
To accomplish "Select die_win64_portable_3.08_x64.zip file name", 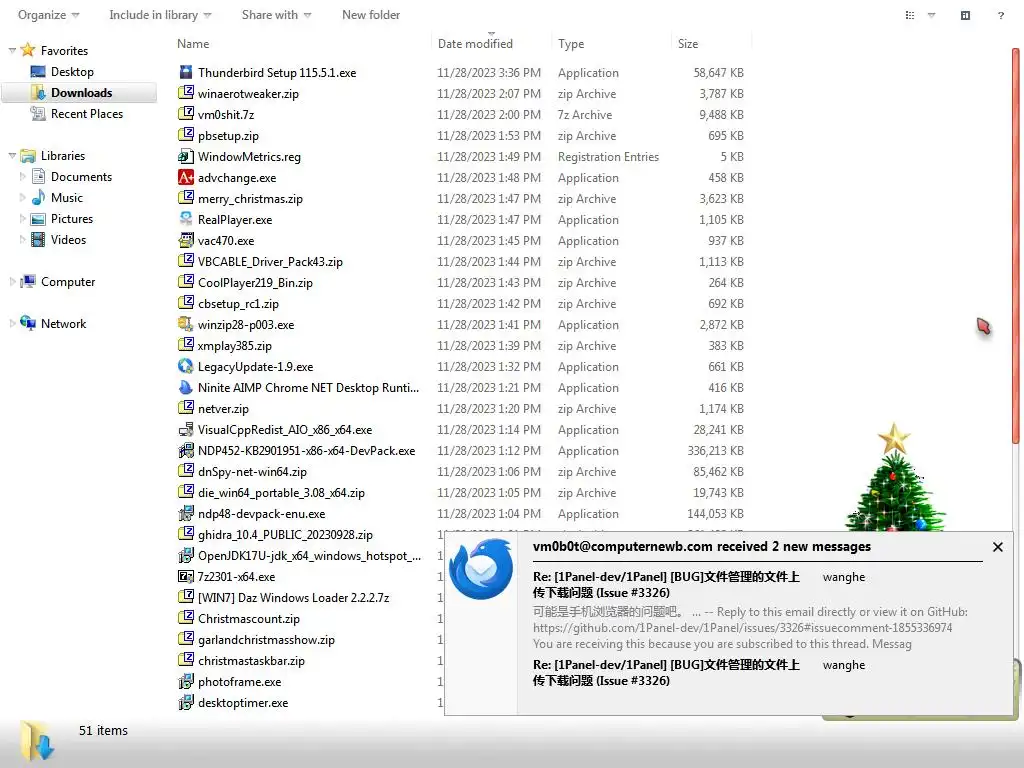I will click(x=281, y=492).
